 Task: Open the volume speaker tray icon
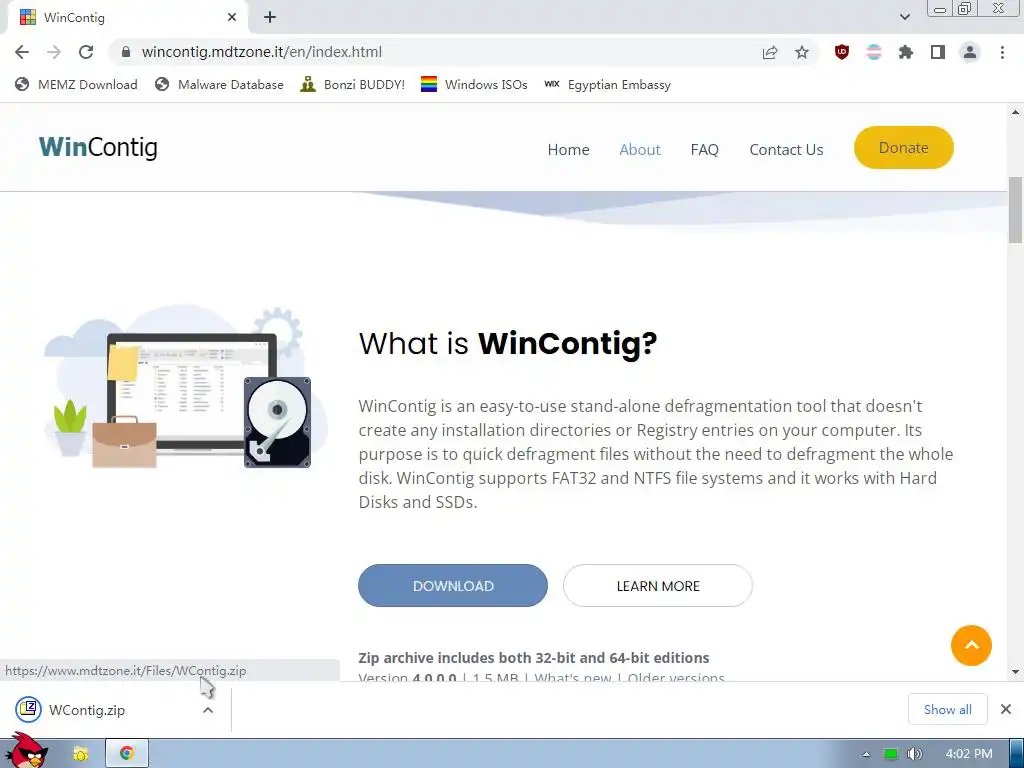(x=914, y=754)
